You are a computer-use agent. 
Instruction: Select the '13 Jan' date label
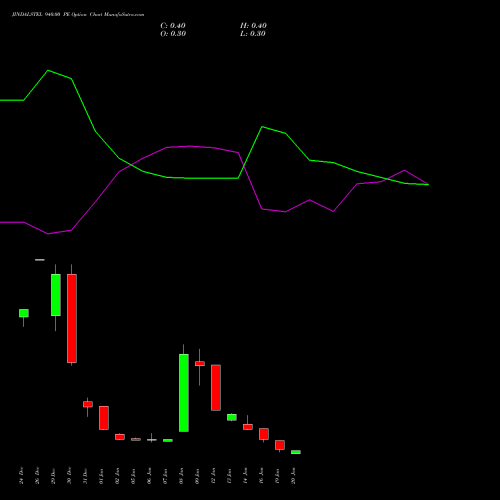[230, 475]
